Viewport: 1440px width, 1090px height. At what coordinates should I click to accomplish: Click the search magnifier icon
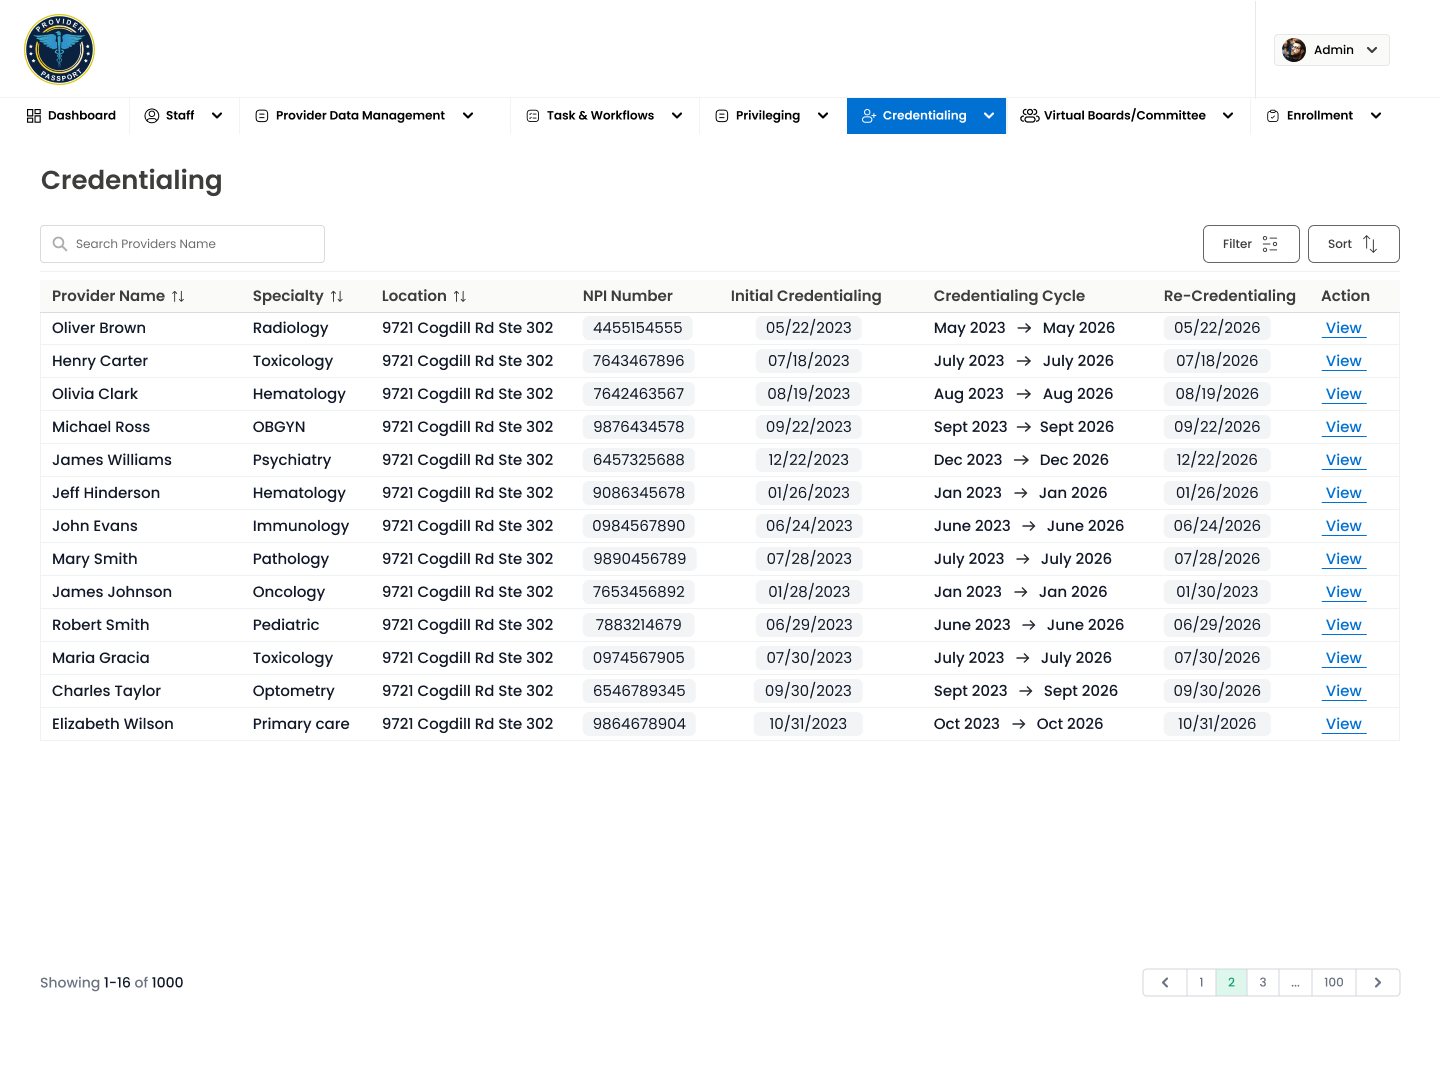[x=60, y=243]
